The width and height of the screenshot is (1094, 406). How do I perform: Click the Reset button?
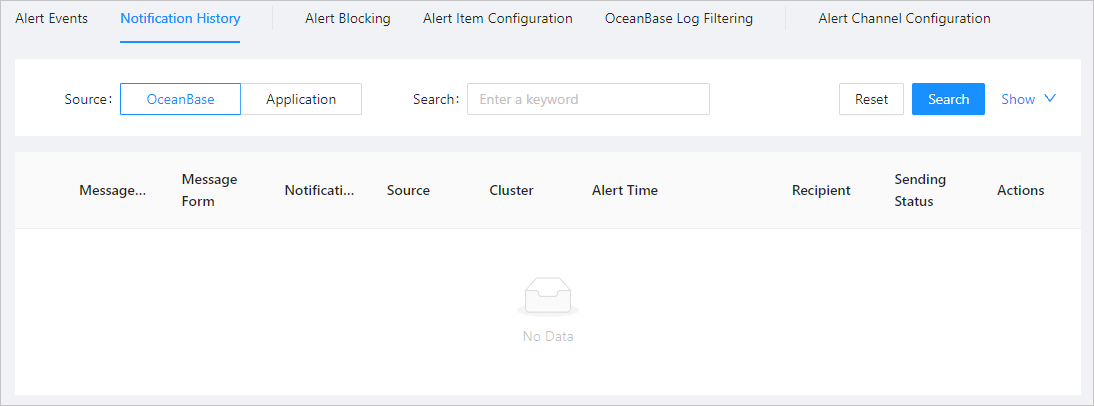(x=871, y=99)
